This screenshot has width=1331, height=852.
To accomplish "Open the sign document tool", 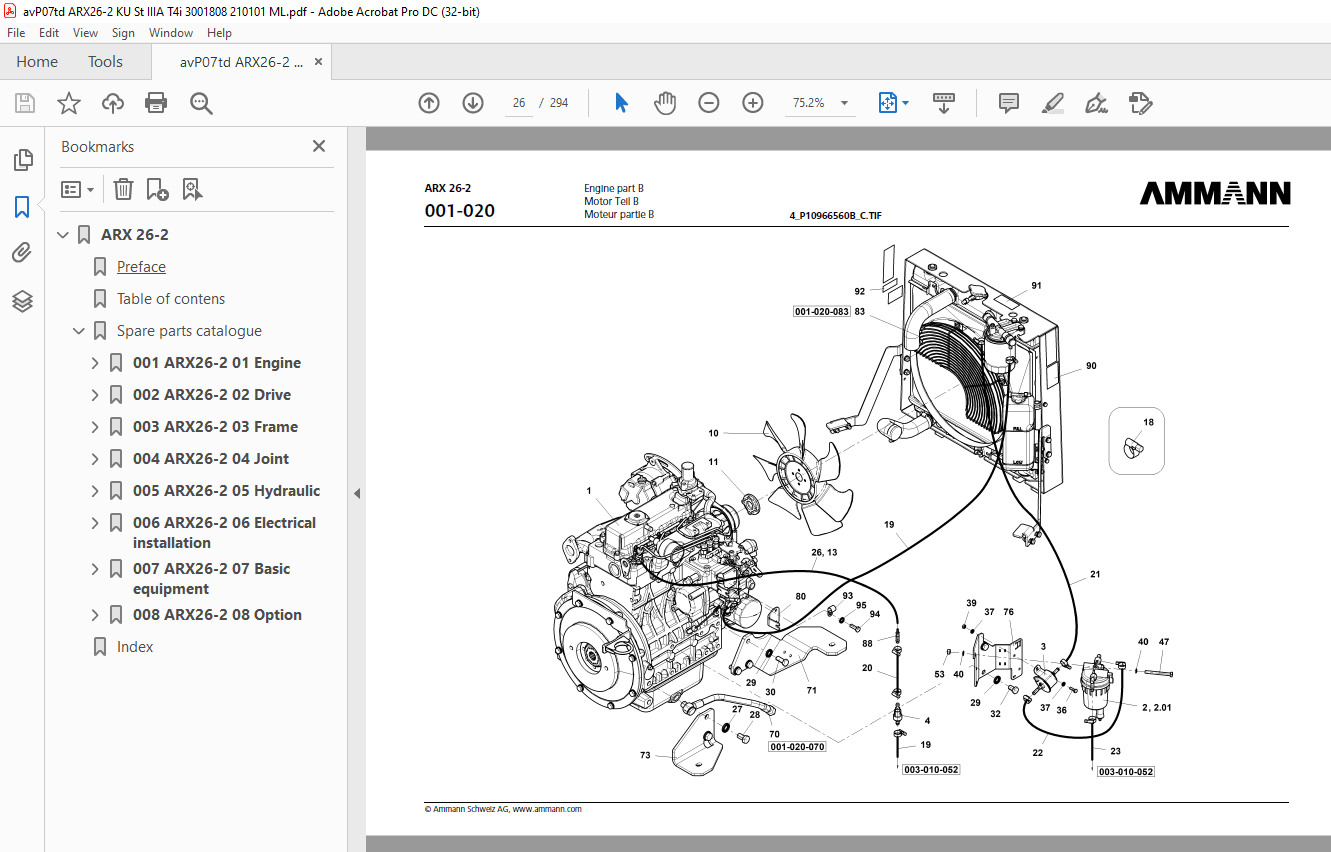I will (1096, 103).
